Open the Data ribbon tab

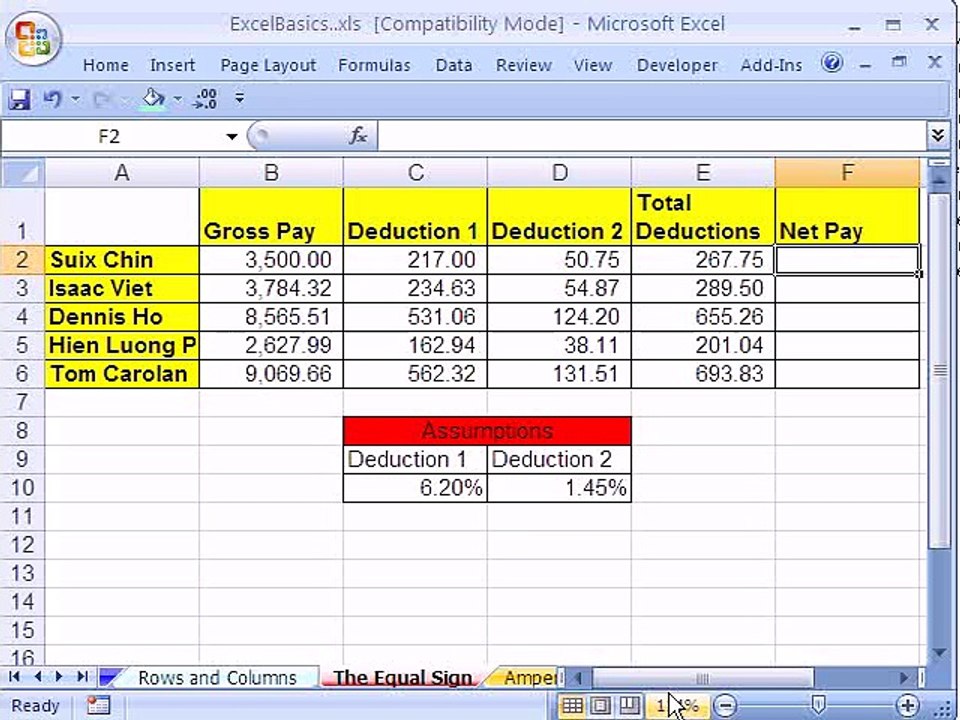pos(454,65)
